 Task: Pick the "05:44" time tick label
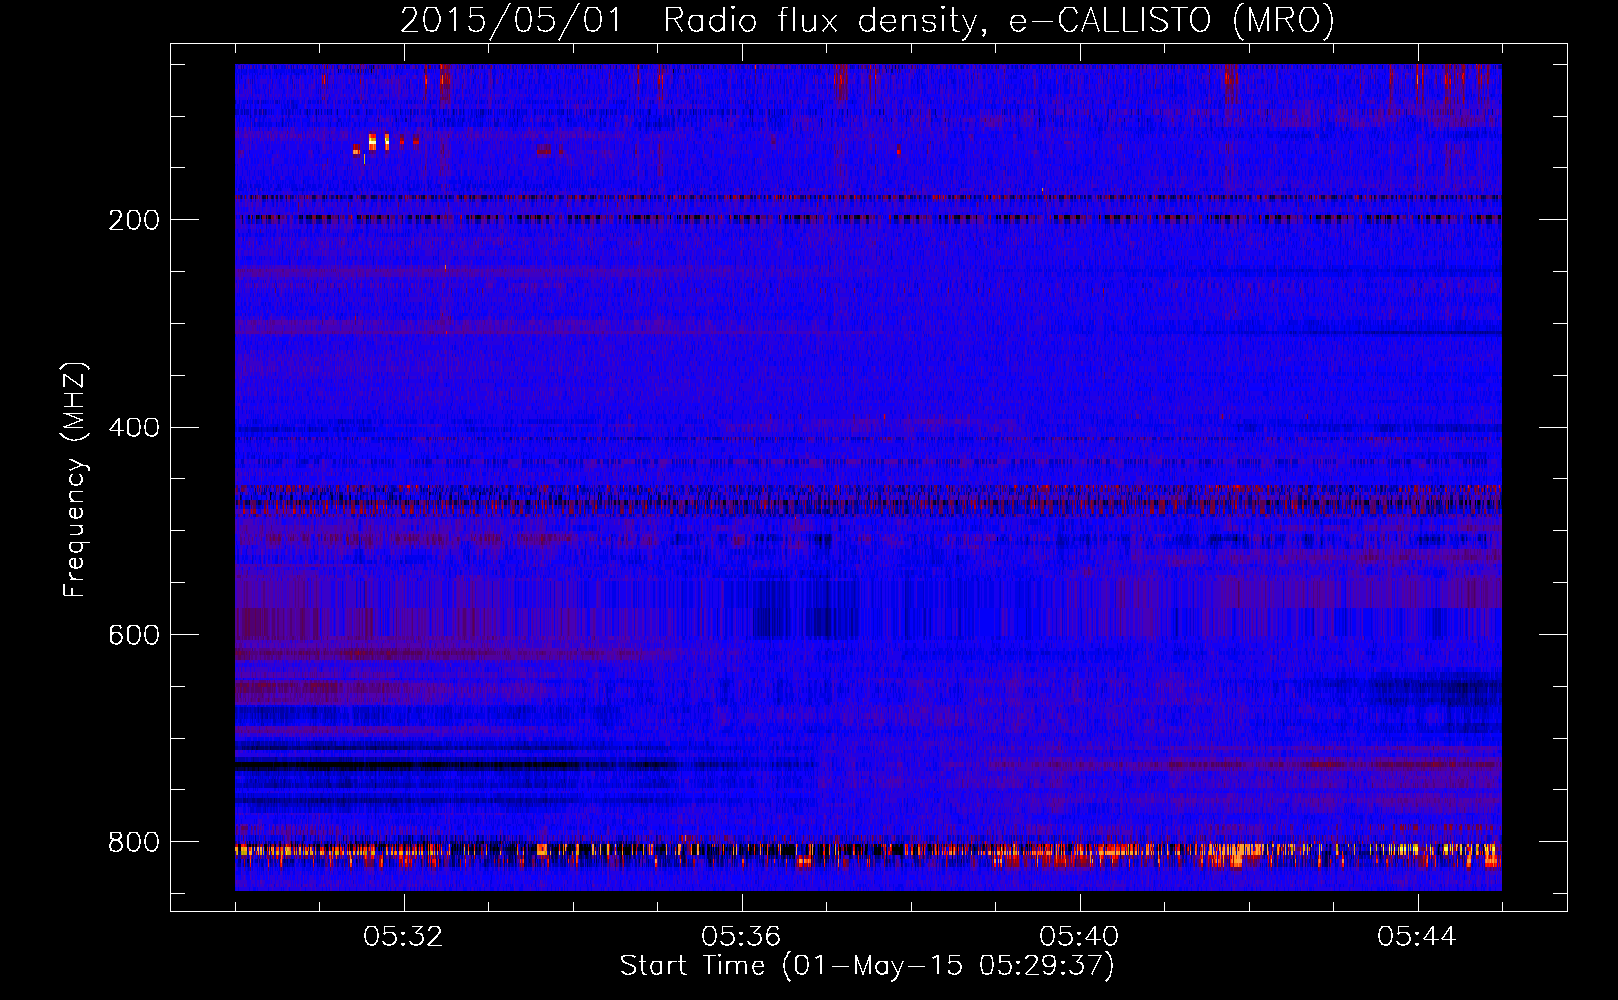coord(1417,937)
